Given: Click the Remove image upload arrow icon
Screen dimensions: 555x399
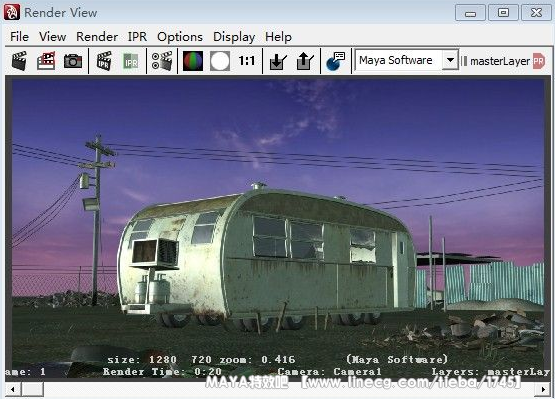Looking at the screenshot, I should pyautogui.click(x=305, y=61).
